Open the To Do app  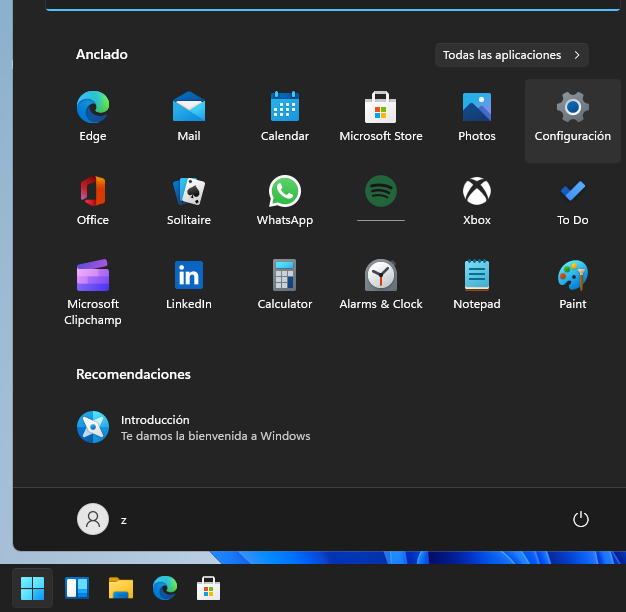point(573,200)
